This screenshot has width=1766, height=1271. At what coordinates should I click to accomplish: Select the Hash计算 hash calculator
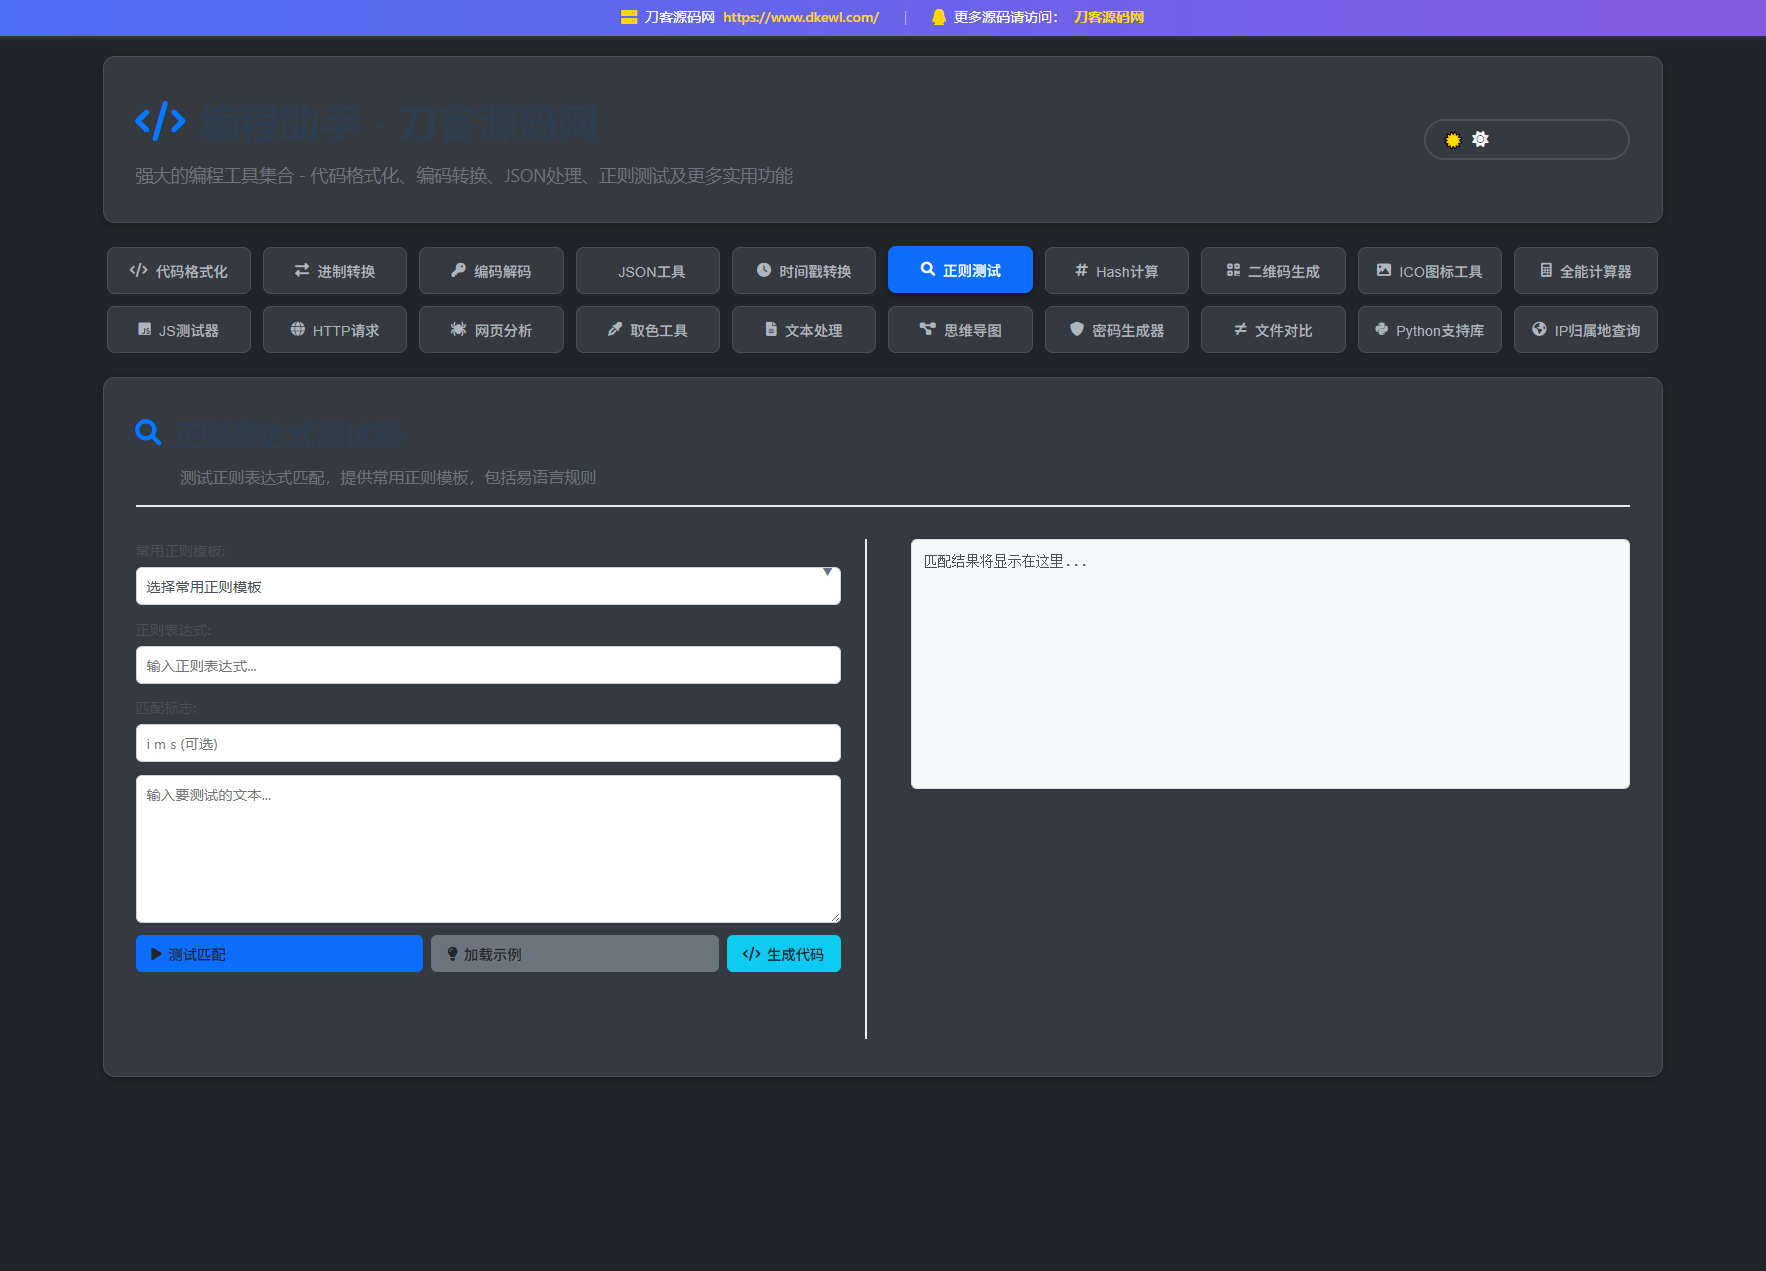(x=1116, y=270)
